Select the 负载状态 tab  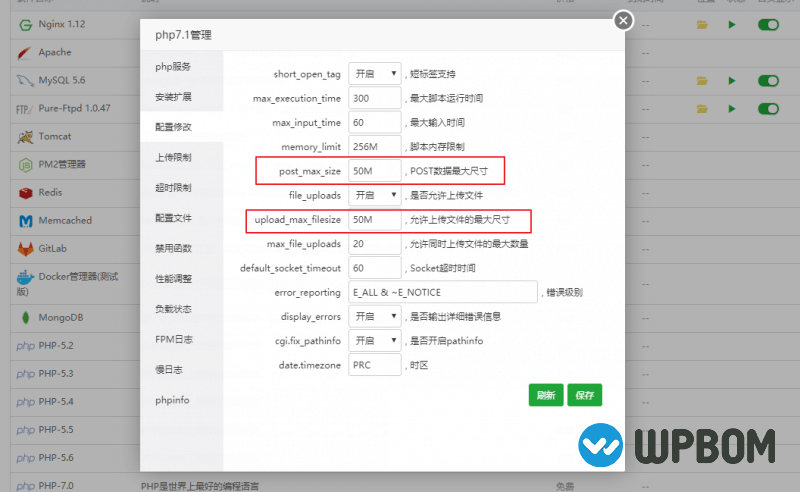pos(182,309)
